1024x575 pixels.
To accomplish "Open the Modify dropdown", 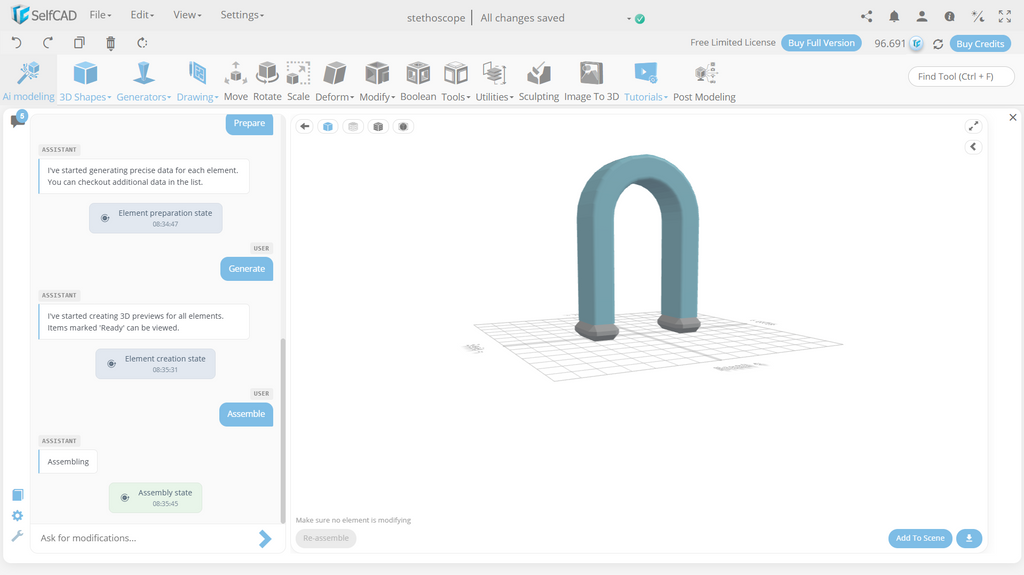I will [x=377, y=81].
